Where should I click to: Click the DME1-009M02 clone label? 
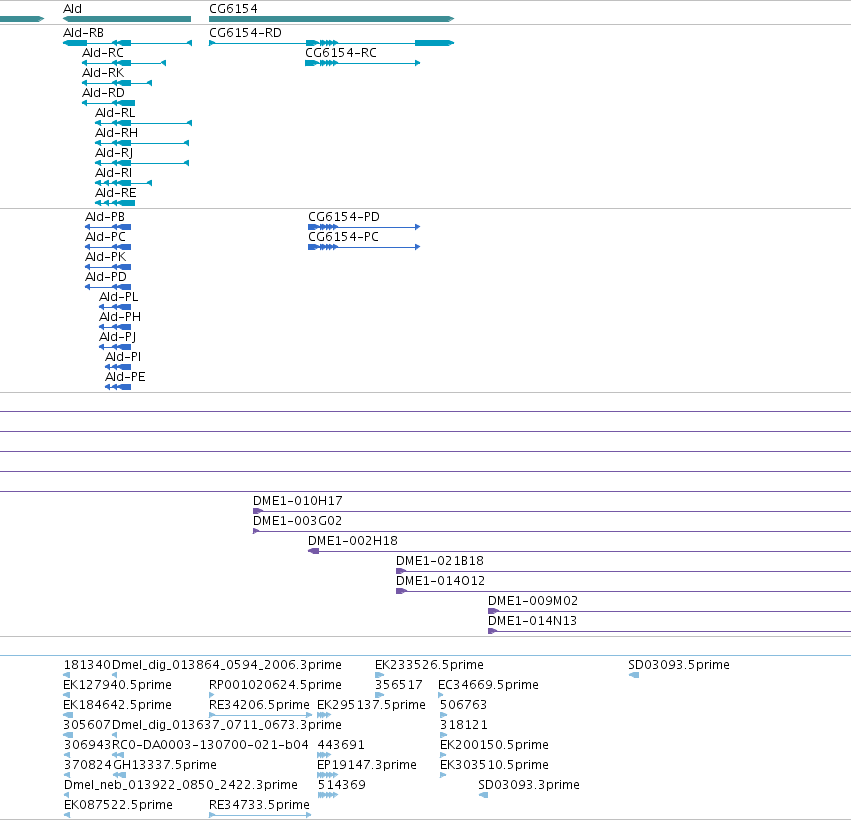pos(533,601)
